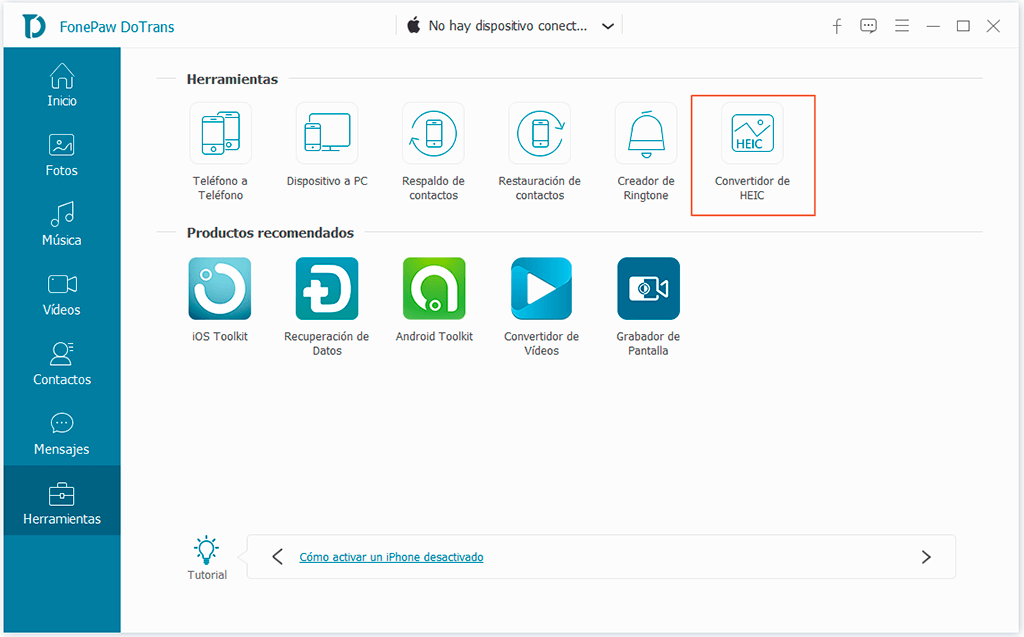Image resolution: width=1024 pixels, height=637 pixels.
Task: Open the iOS Toolkit product
Action: click(220, 288)
